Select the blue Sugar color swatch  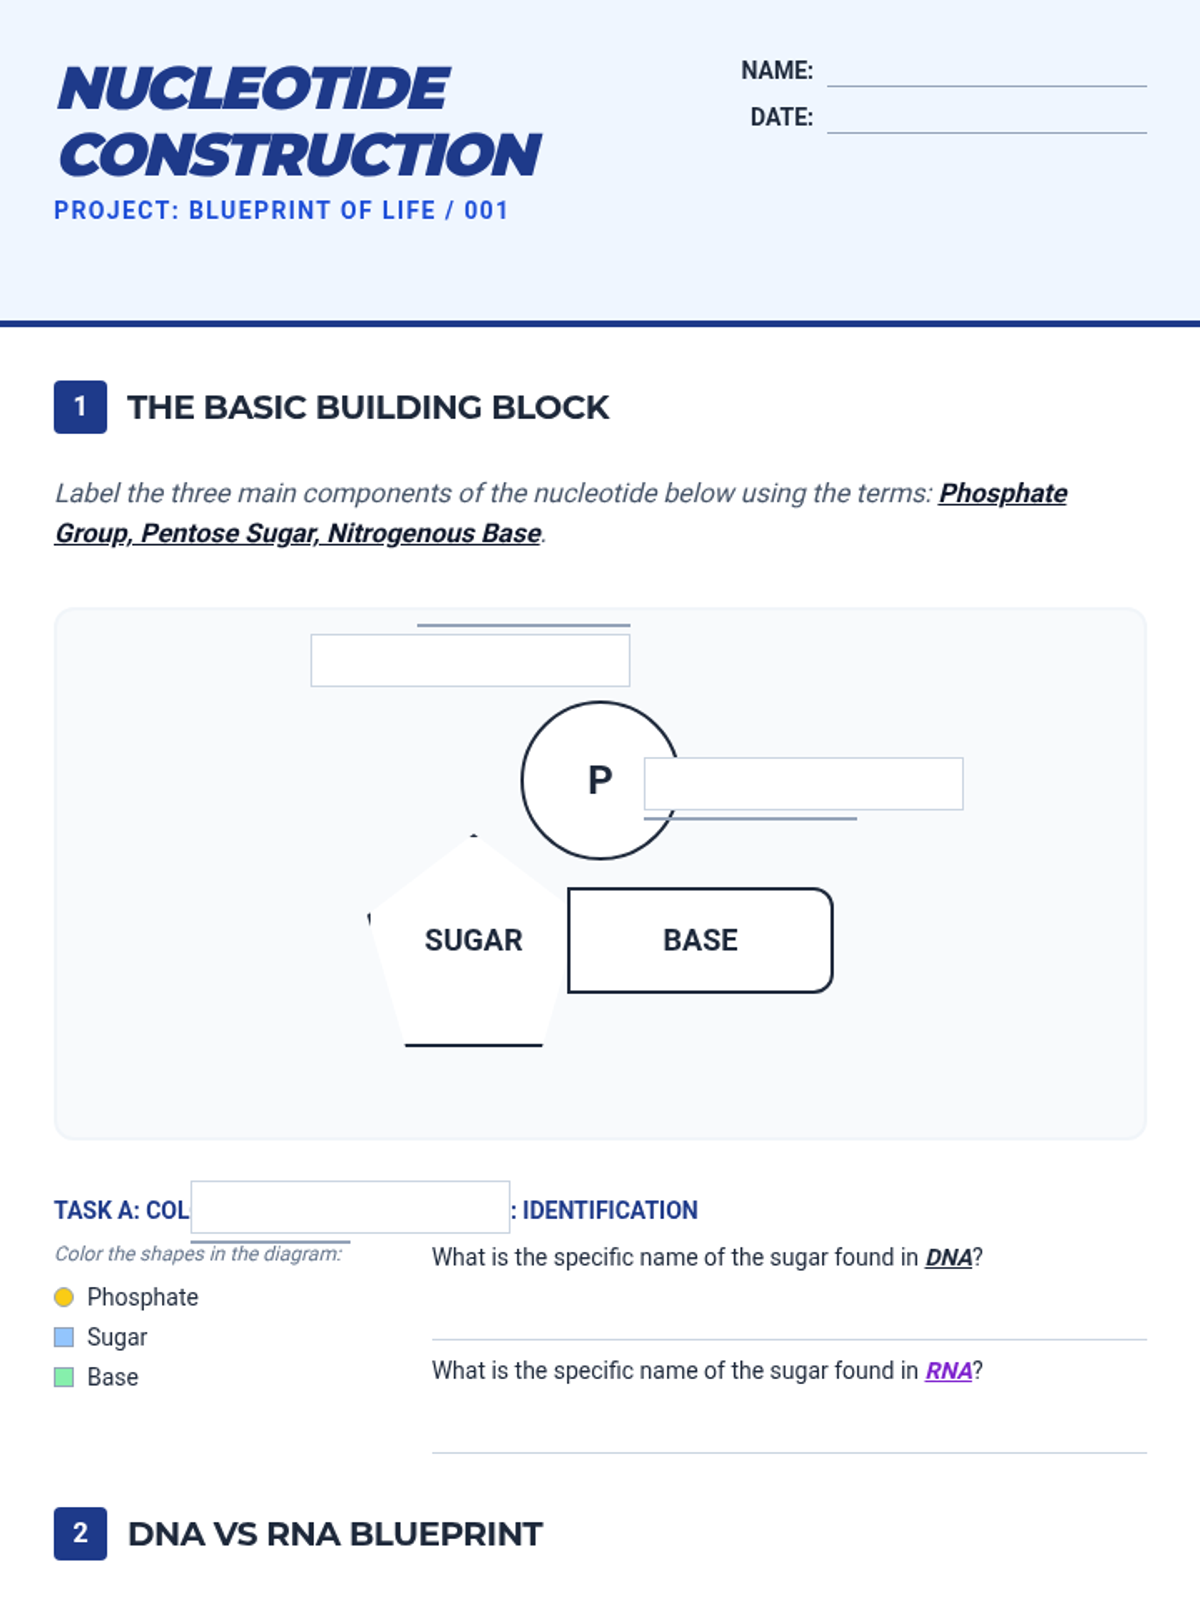tap(64, 1337)
